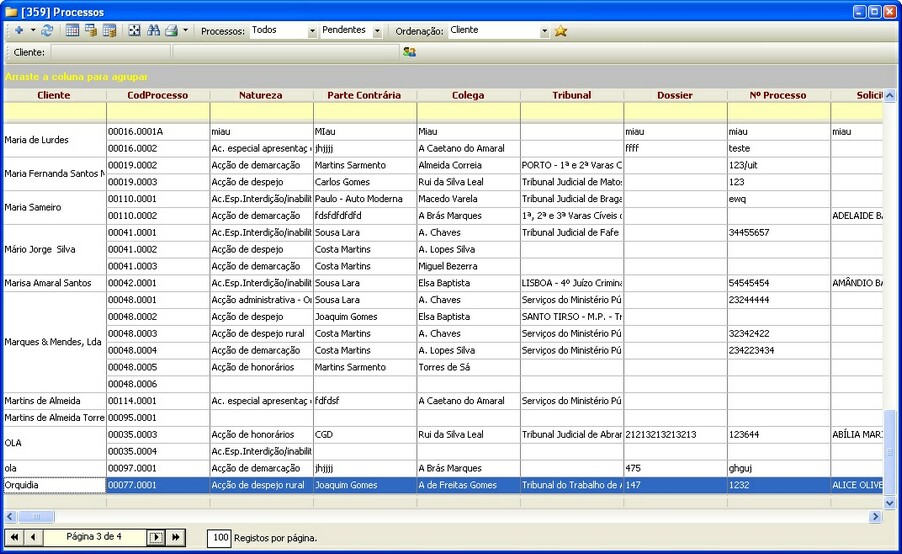Screen dimensions: 902x554
Task: Go to the last page button
Action: pos(175,537)
